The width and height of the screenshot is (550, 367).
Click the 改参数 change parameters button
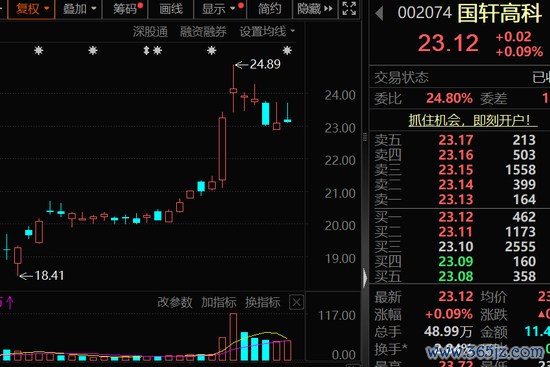[175, 302]
